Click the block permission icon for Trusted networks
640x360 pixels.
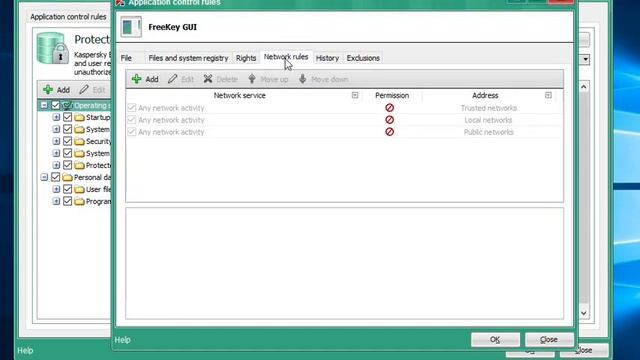tap(389, 108)
